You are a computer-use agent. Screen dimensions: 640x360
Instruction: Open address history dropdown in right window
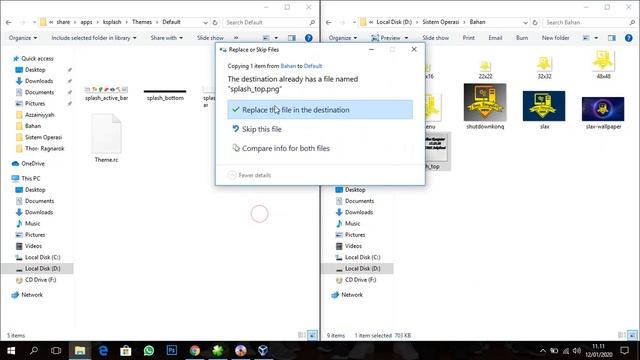(x=525, y=22)
